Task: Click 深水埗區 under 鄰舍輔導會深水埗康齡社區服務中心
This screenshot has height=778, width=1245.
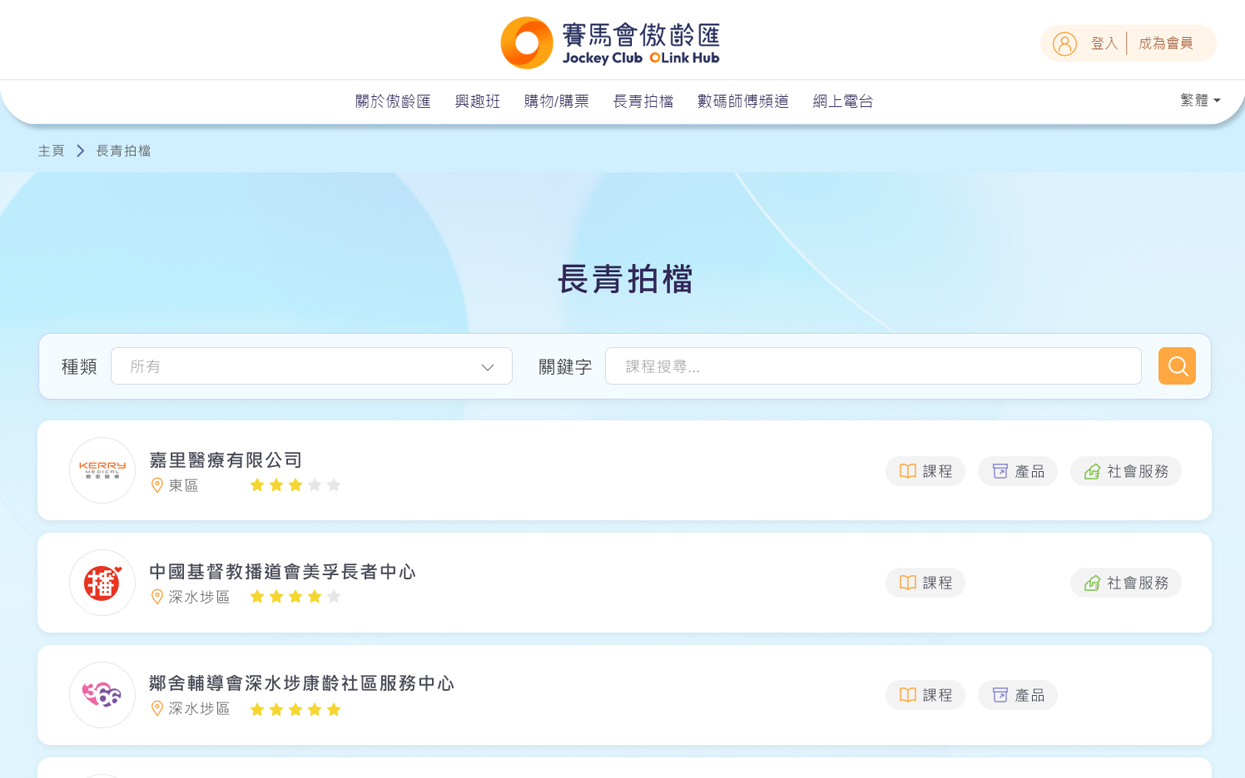Action: 199,709
